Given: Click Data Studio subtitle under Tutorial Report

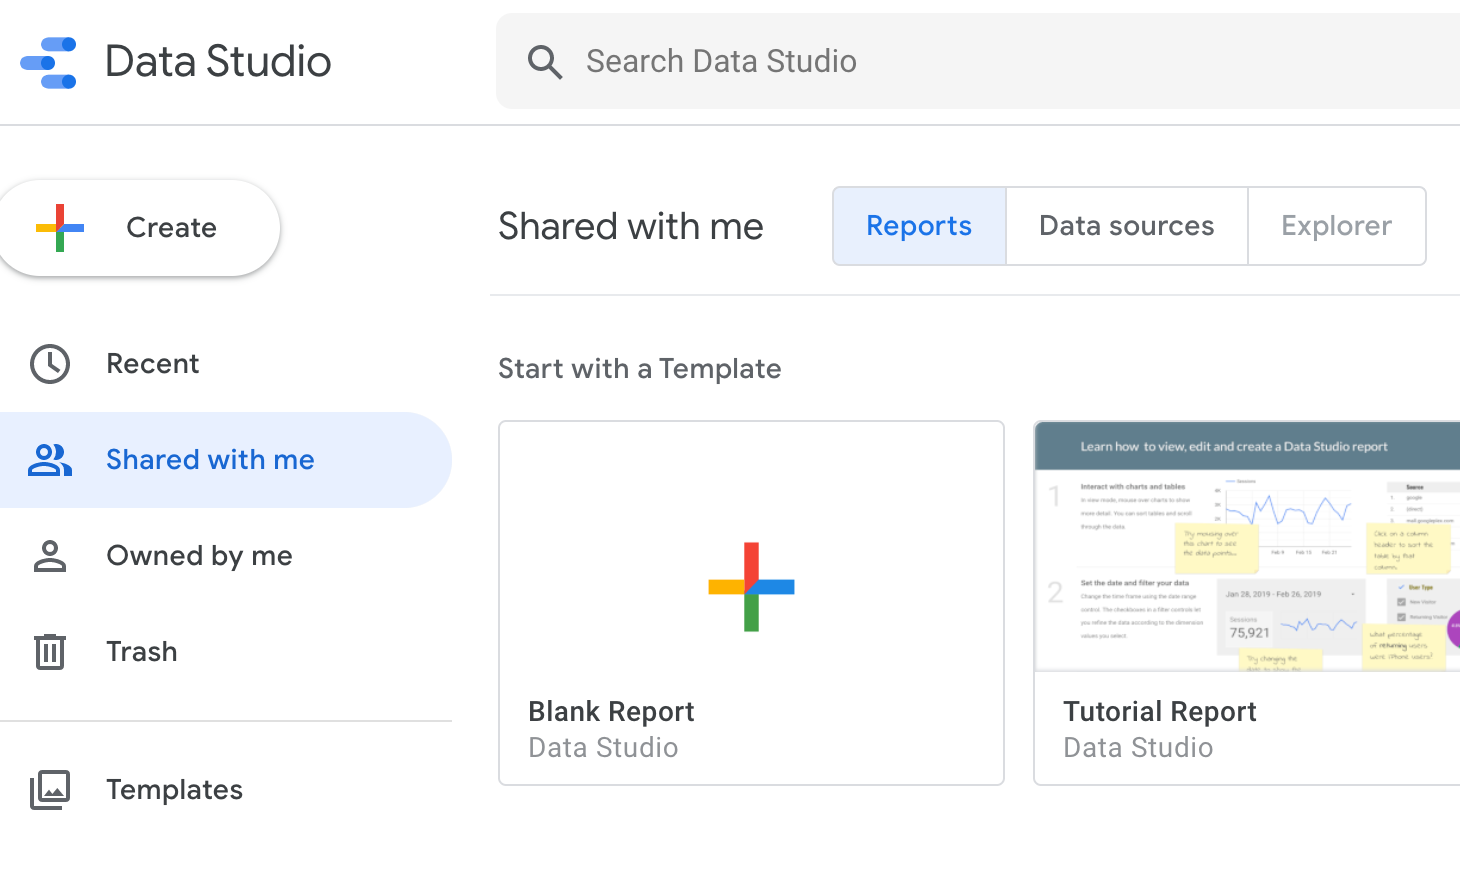Looking at the screenshot, I should click(x=1138, y=748).
